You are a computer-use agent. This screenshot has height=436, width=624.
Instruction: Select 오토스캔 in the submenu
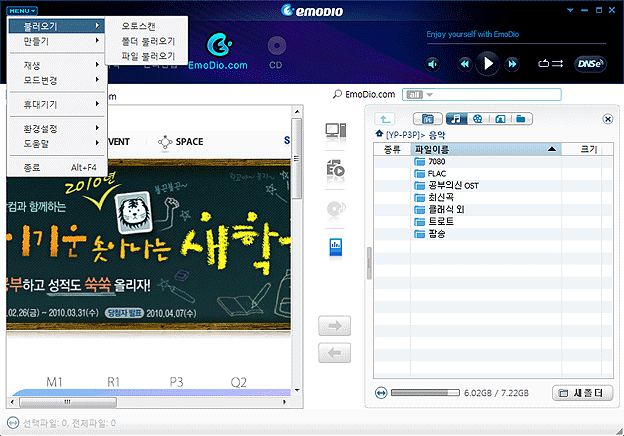(138, 26)
